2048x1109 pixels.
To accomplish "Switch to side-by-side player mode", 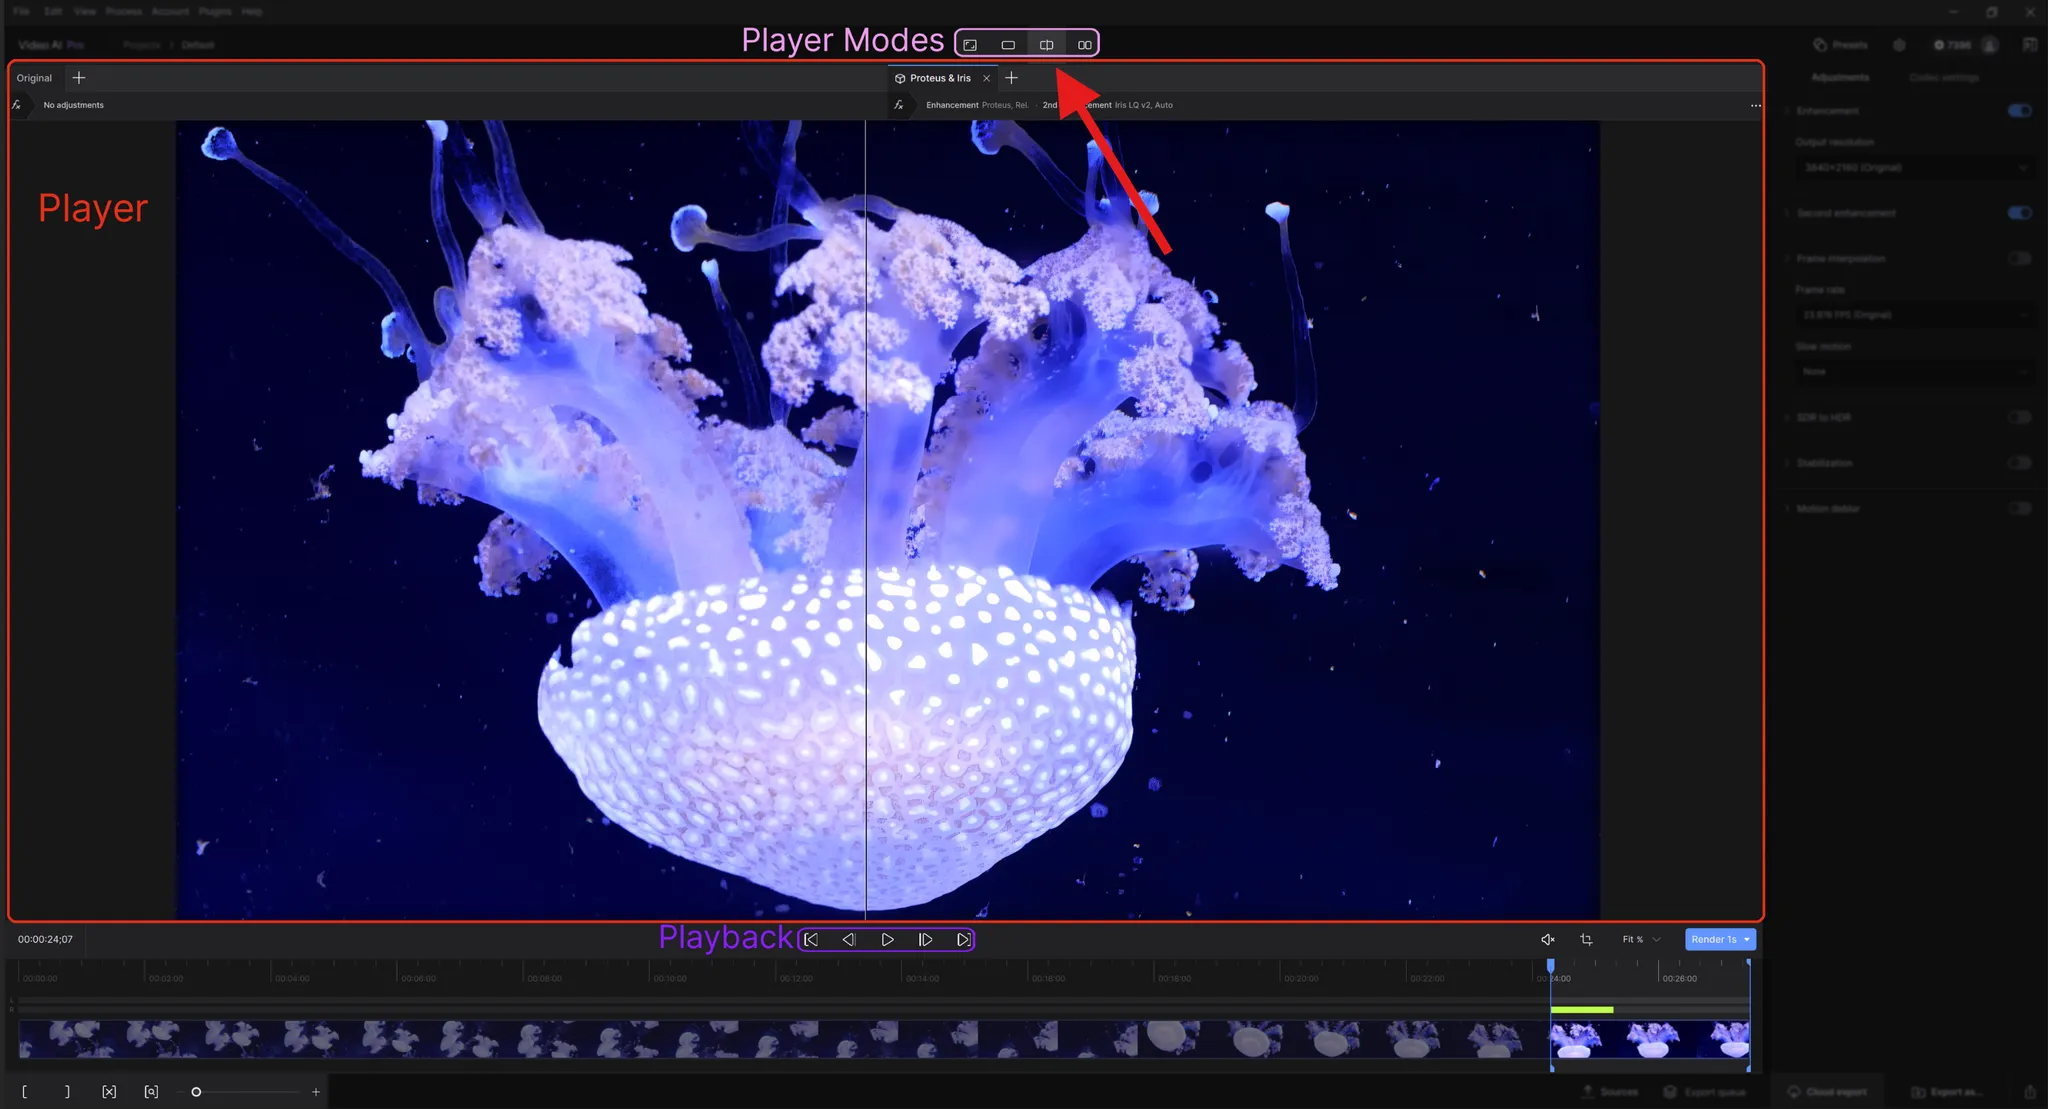I will point(1084,45).
